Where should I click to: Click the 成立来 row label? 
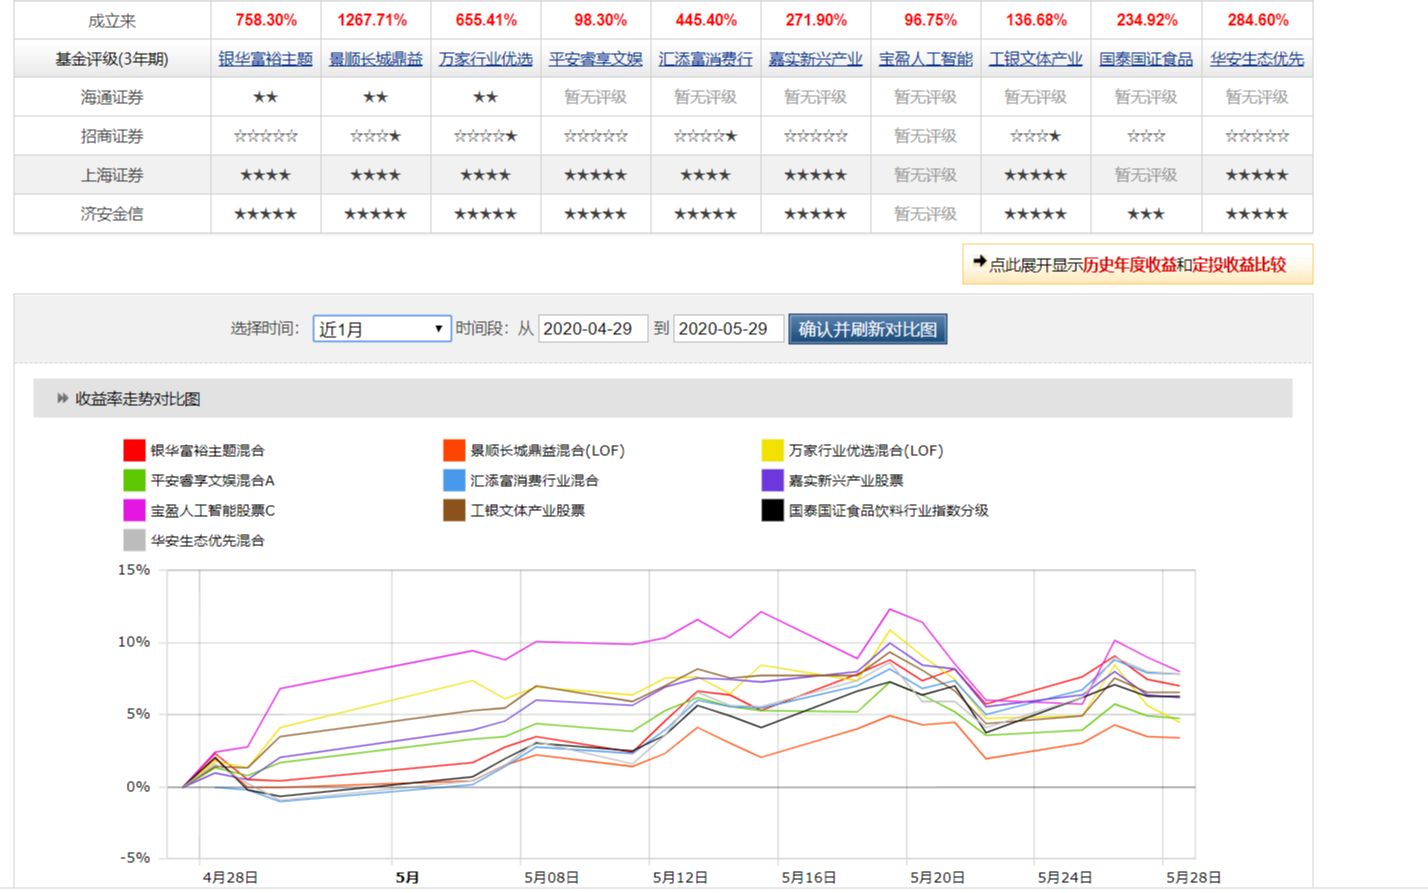(112, 20)
